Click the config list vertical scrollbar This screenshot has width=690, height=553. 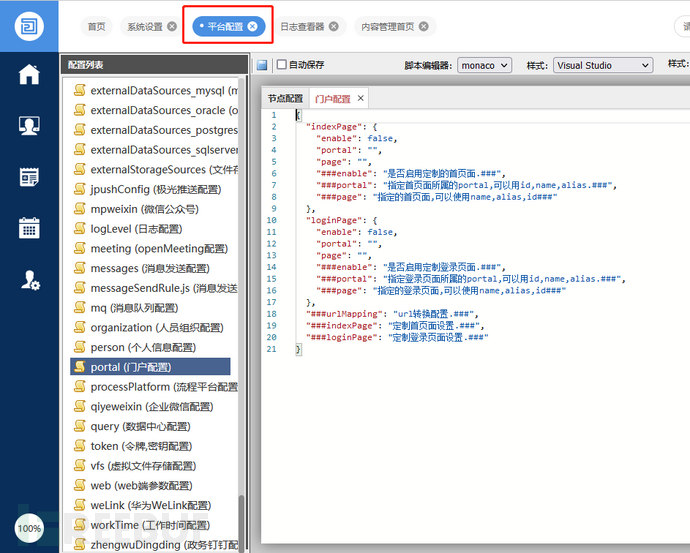pyautogui.click(x=241, y=523)
